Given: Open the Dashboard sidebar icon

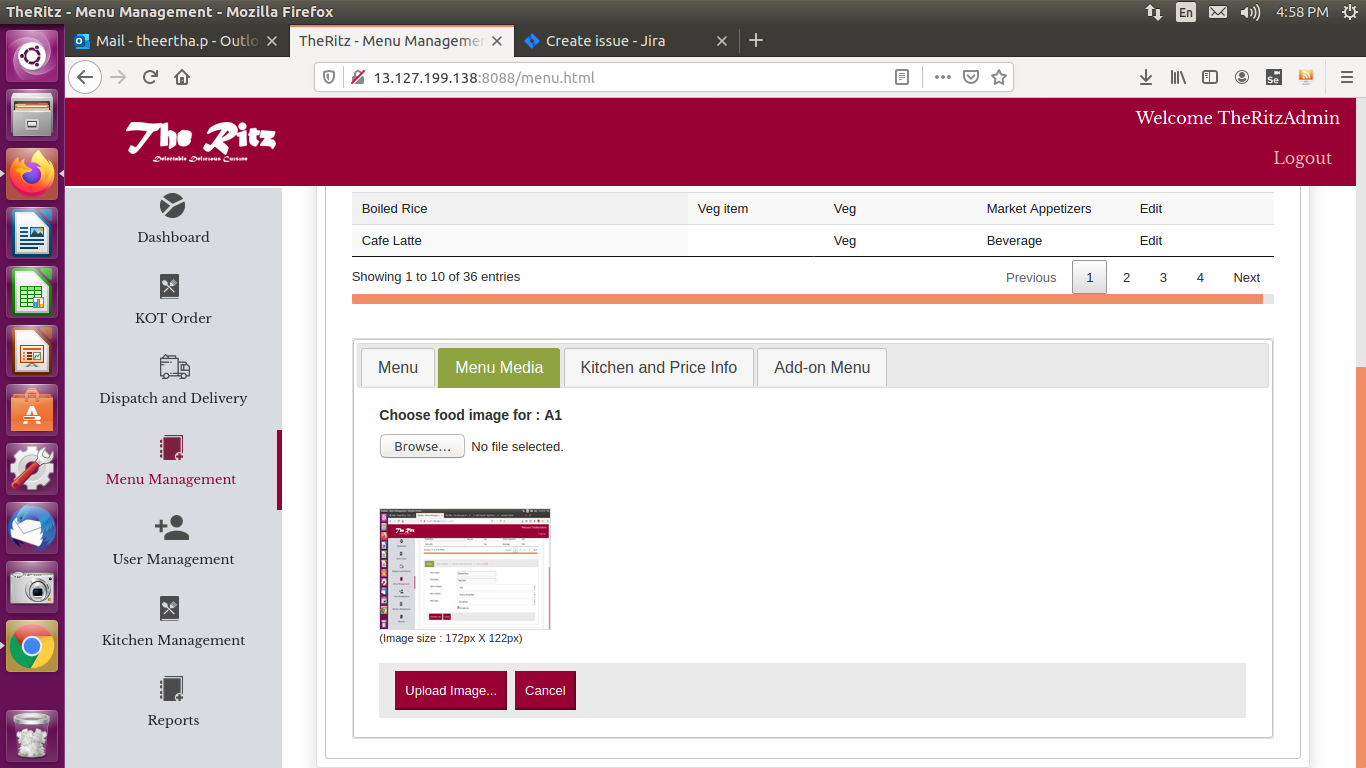Looking at the screenshot, I should pyautogui.click(x=172, y=206).
